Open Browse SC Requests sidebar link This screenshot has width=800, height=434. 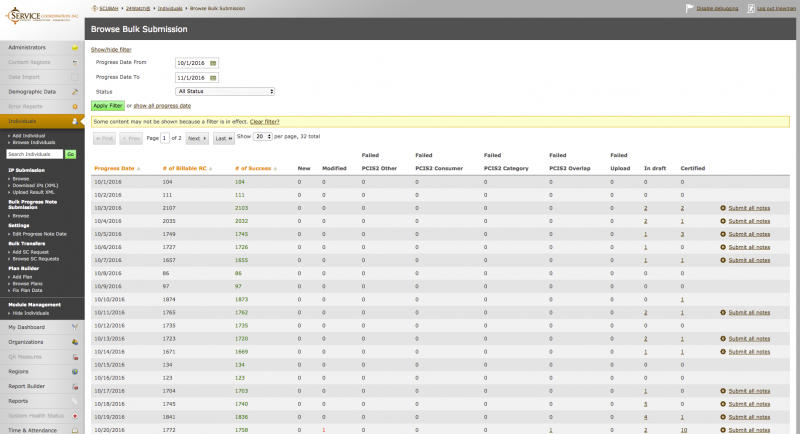coord(36,259)
